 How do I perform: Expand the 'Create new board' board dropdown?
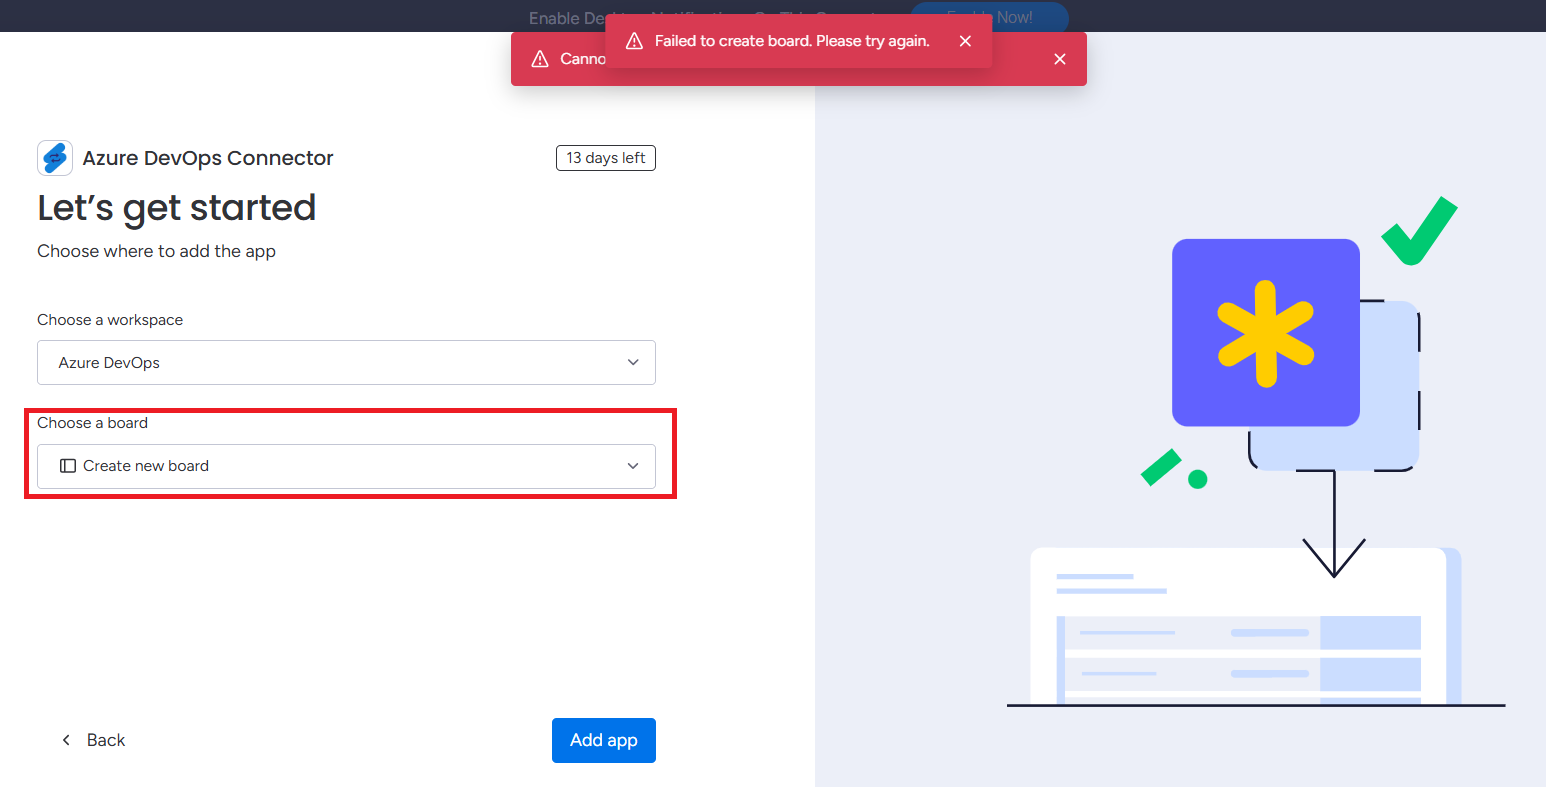pyautogui.click(x=346, y=466)
